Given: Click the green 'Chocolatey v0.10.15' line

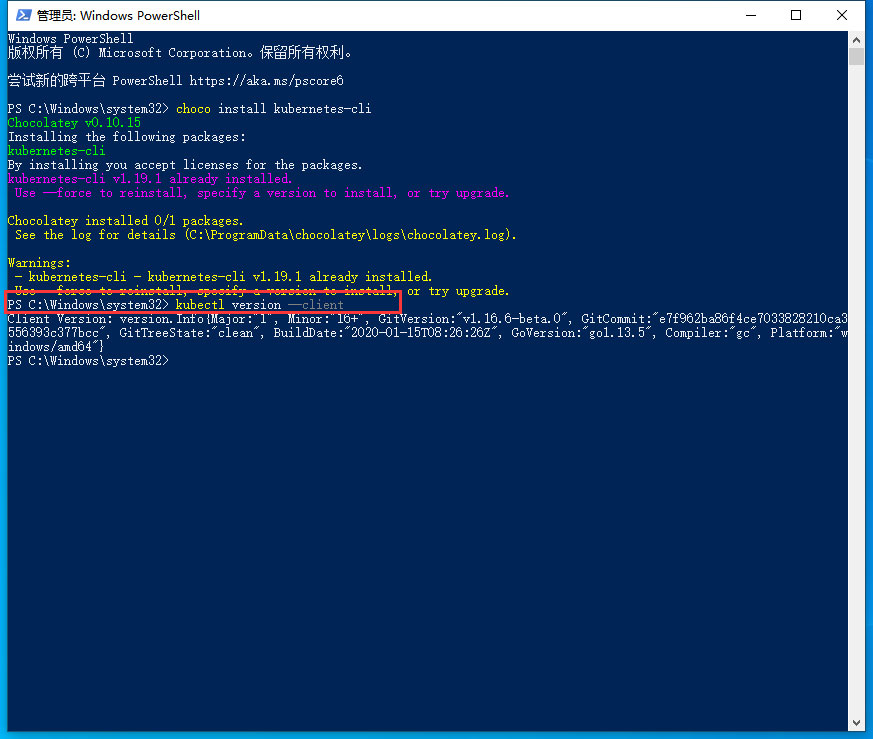Looking at the screenshot, I should (x=74, y=123).
